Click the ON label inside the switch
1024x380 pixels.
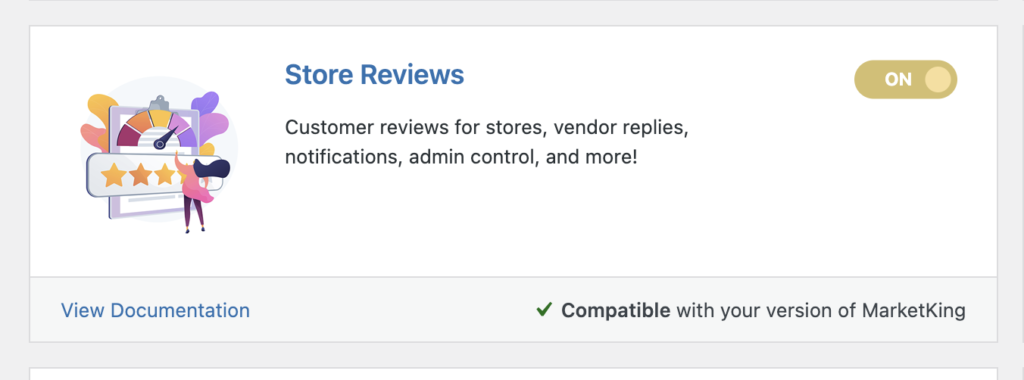898,80
